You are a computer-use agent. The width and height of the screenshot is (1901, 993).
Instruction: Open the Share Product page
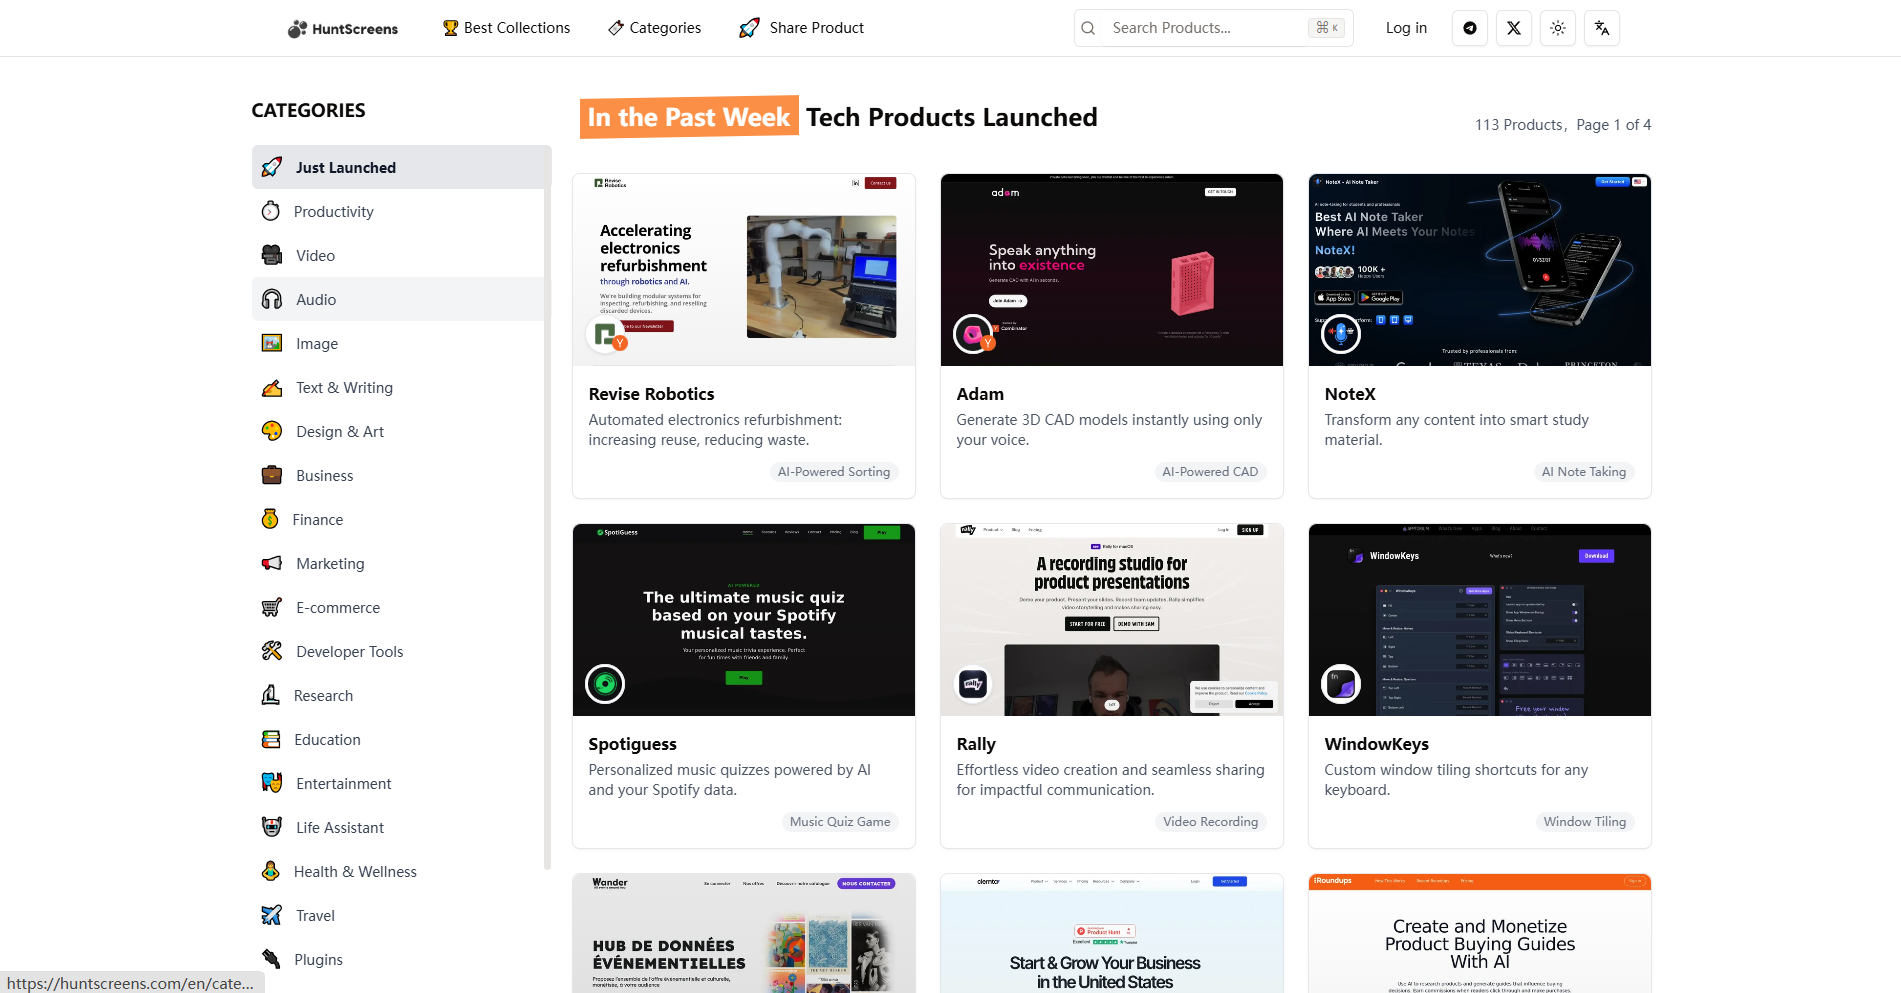click(802, 28)
